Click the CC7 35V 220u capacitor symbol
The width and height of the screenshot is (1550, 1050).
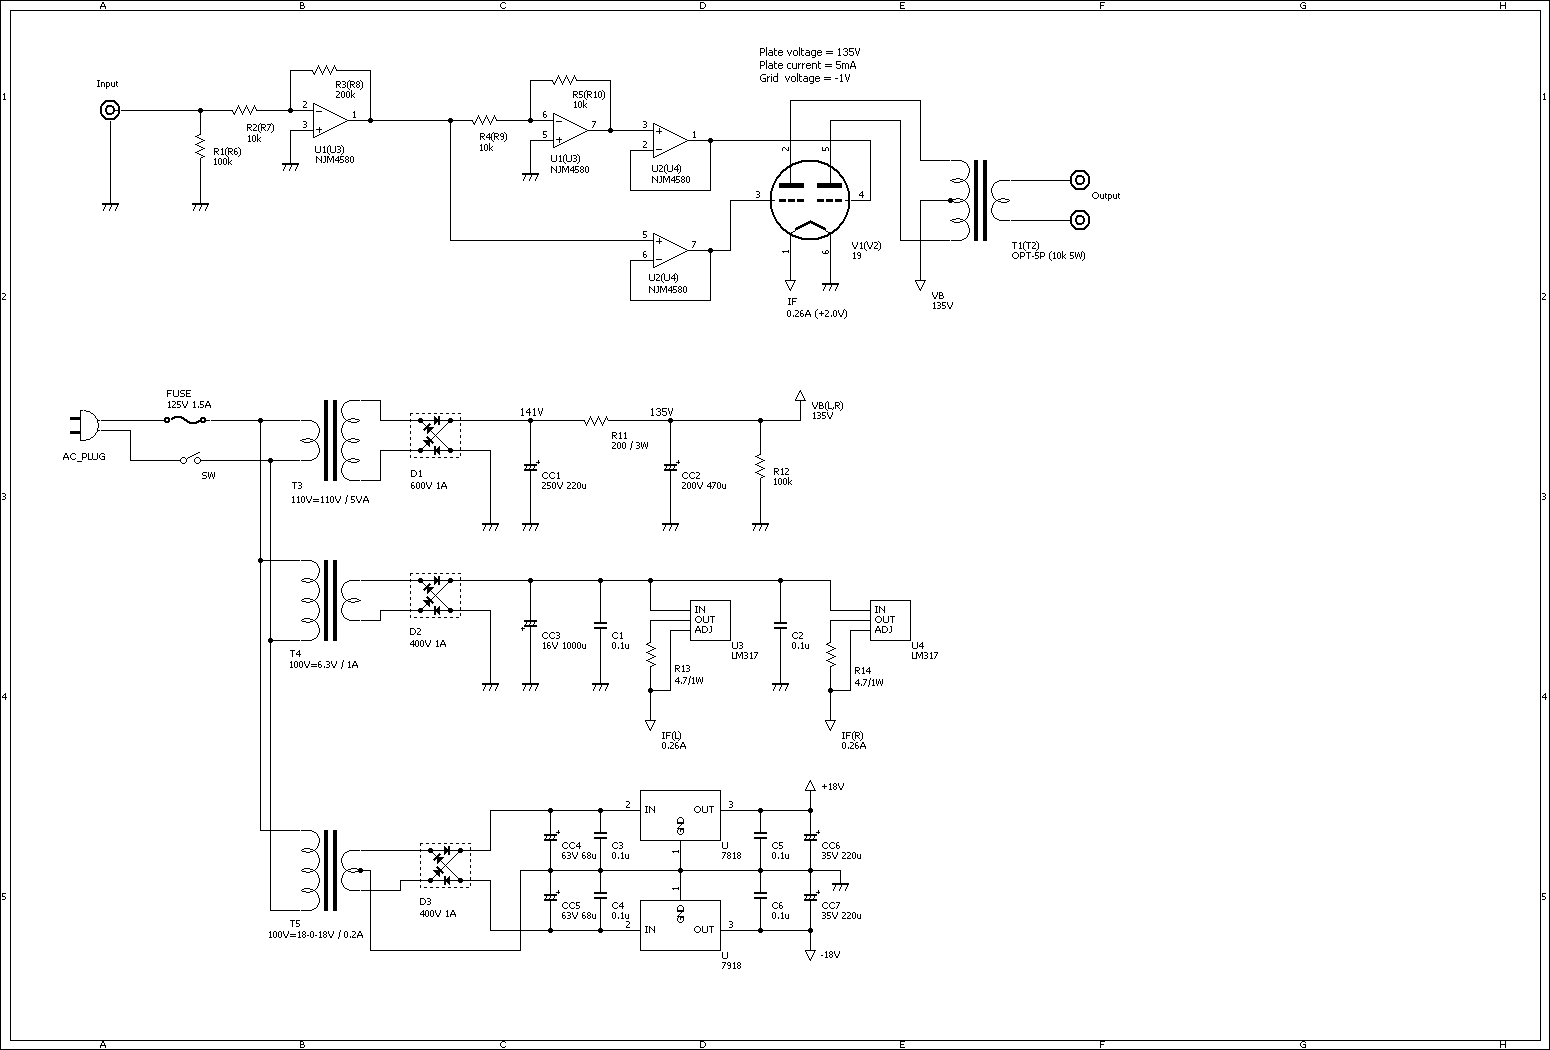click(x=811, y=896)
